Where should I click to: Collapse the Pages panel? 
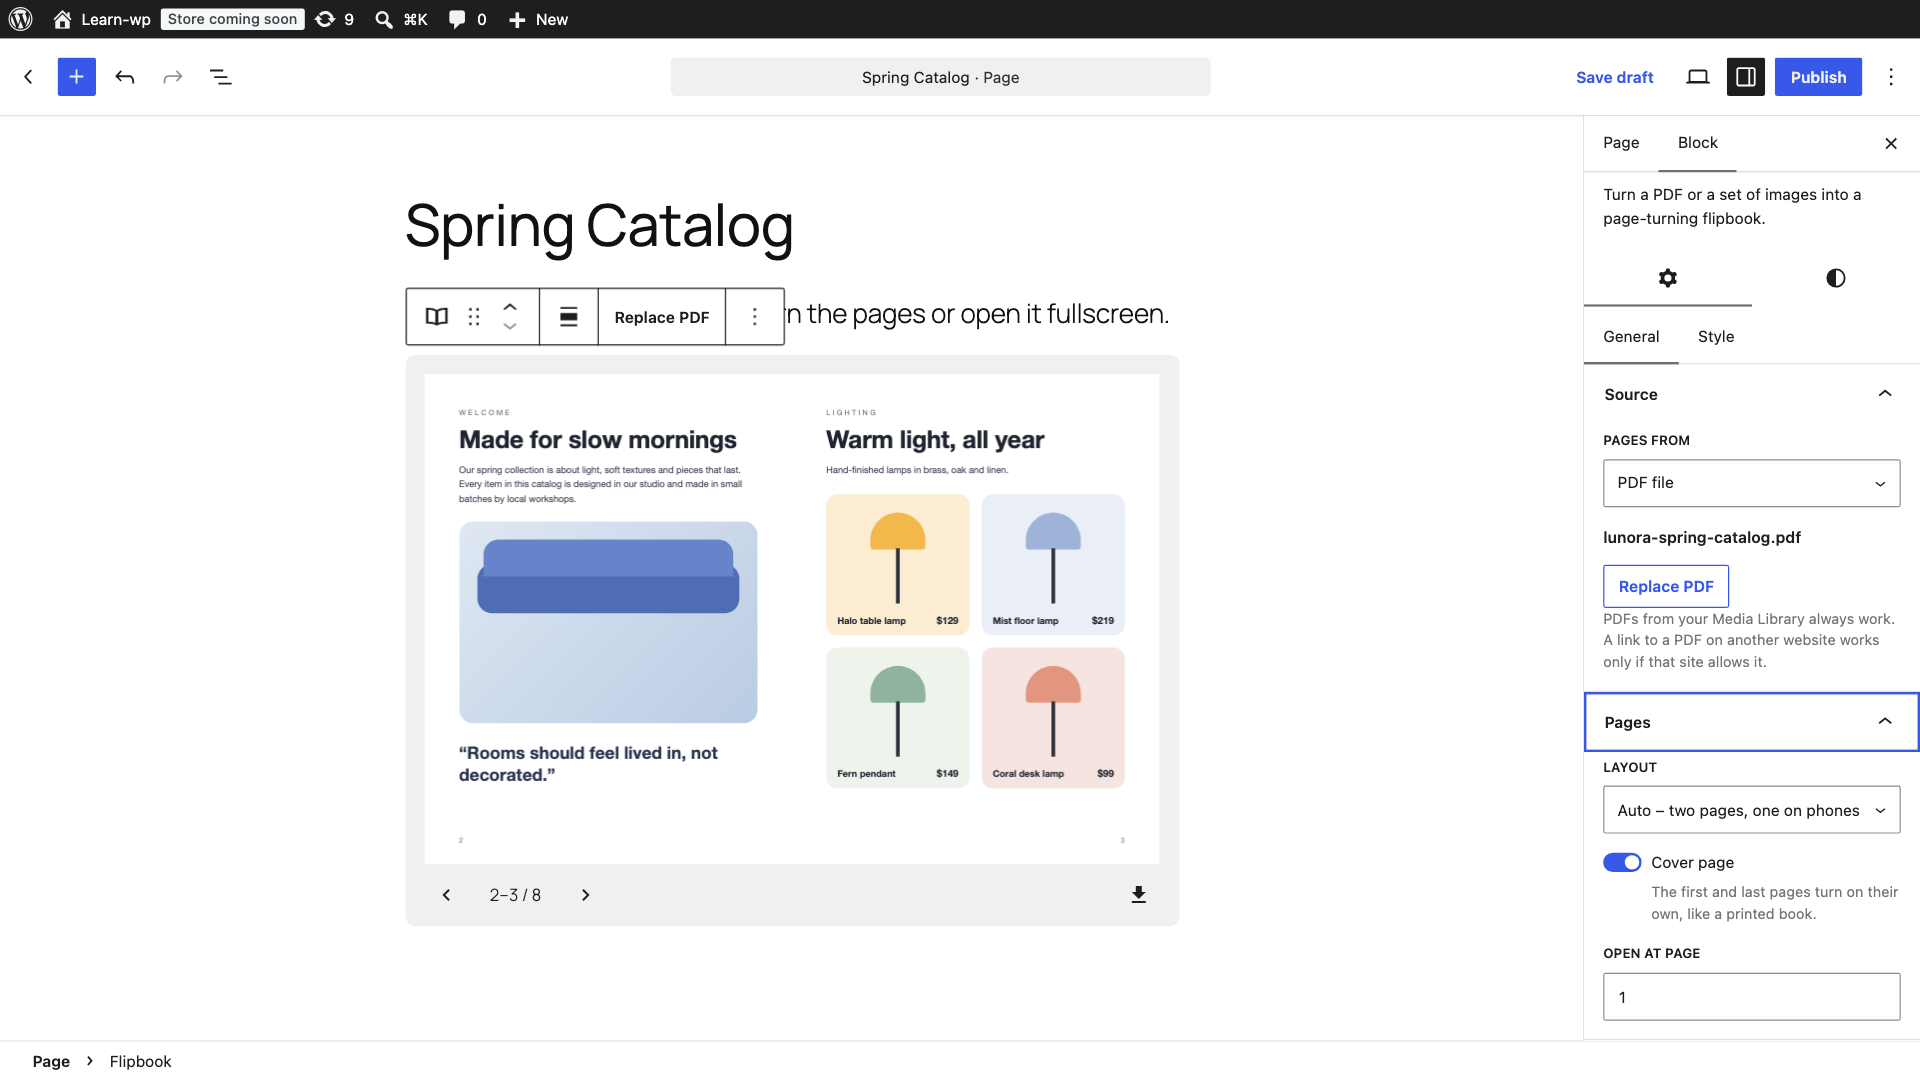coord(1752,722)
